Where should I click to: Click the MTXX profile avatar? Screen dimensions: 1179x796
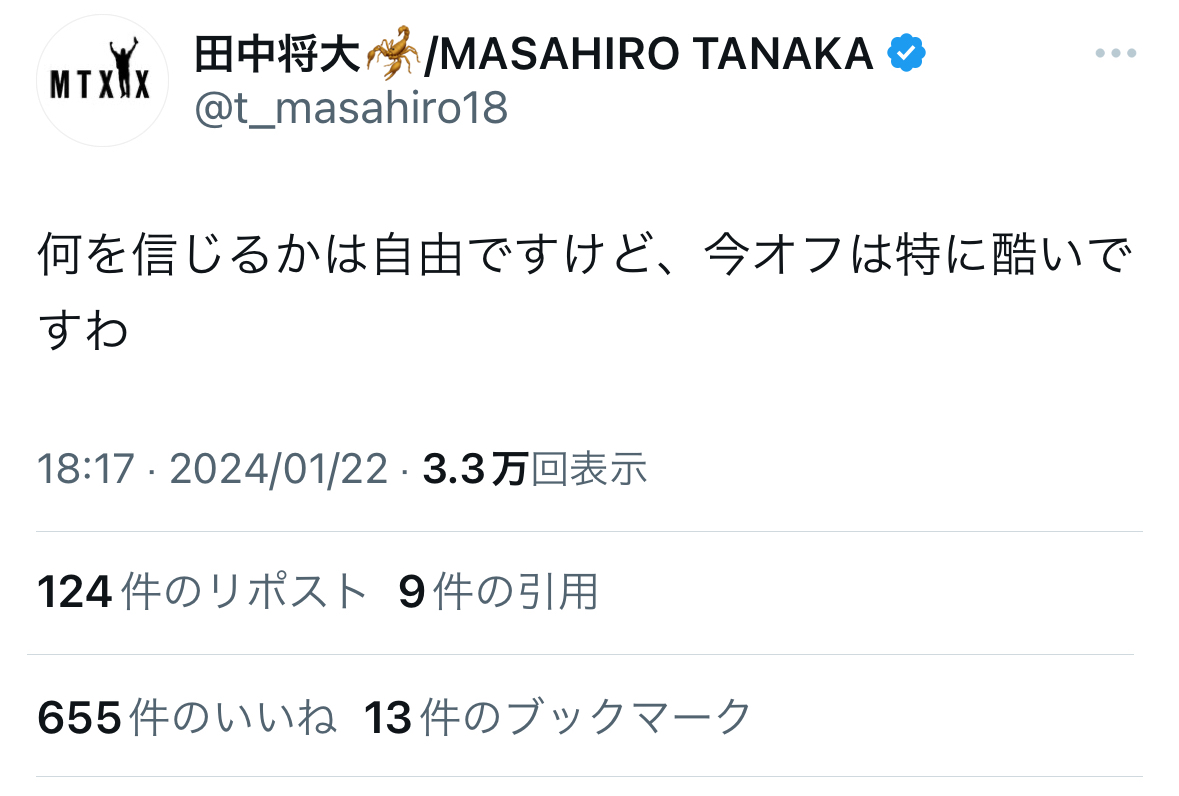102,80
